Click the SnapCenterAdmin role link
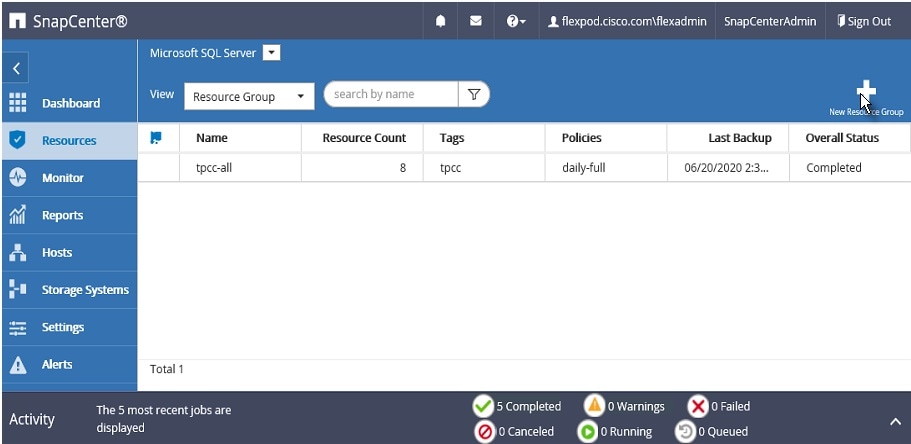 (x=770, y=22)
